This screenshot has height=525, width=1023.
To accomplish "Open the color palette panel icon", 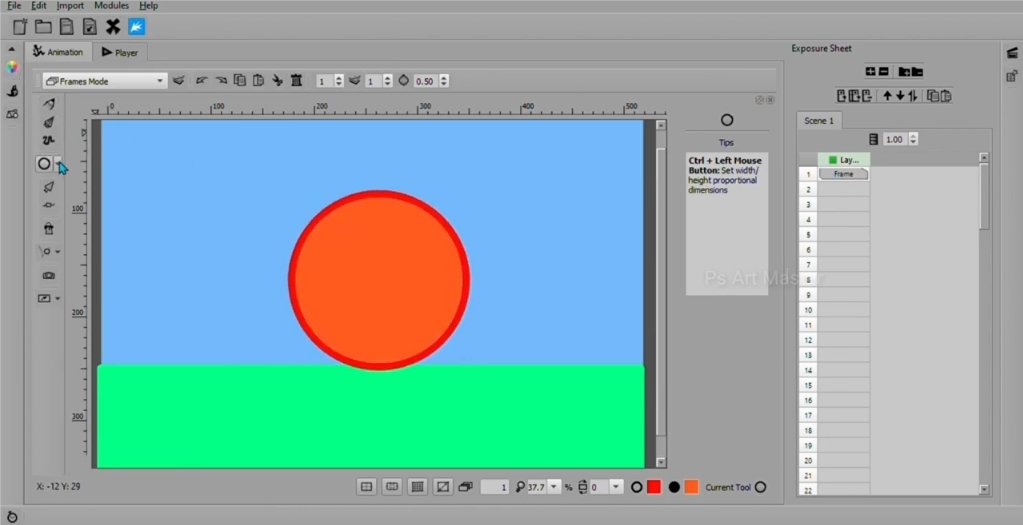I will tap(12, 68).
